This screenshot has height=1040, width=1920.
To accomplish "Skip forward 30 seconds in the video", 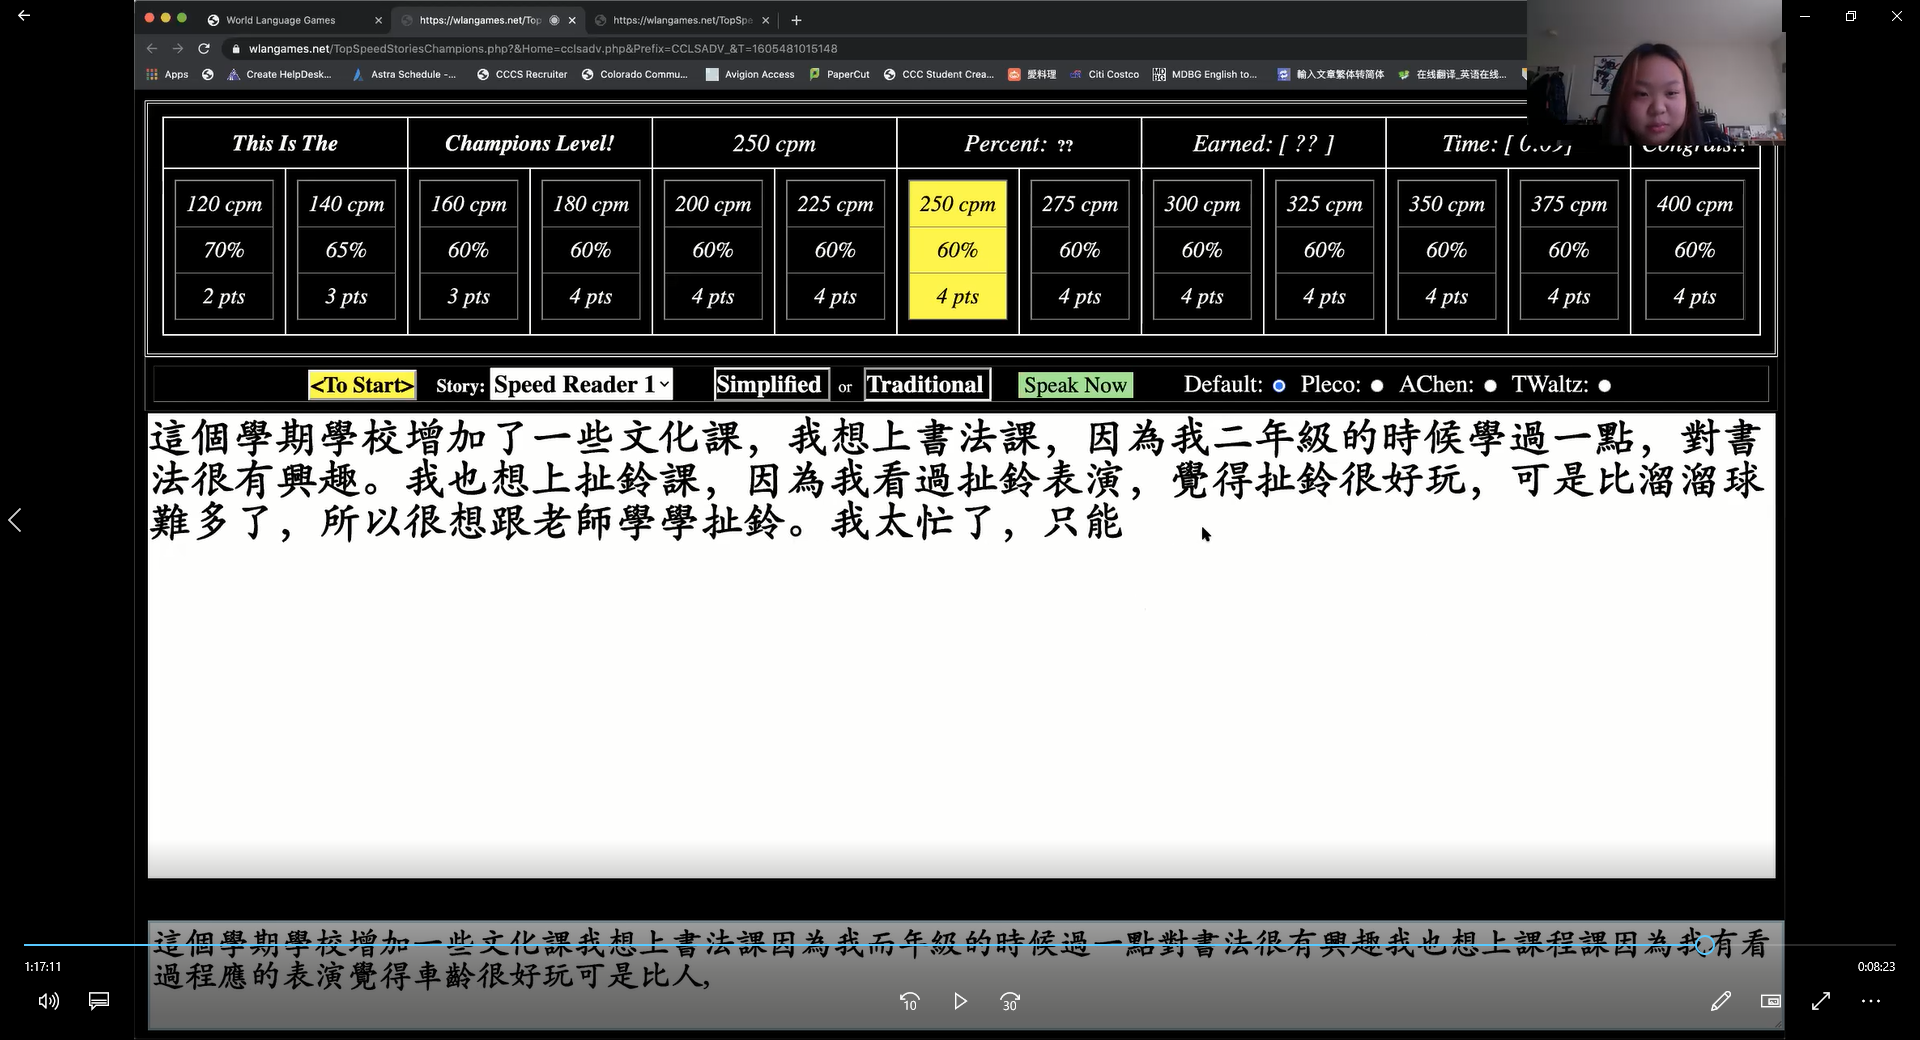I will (1010, 1001).
